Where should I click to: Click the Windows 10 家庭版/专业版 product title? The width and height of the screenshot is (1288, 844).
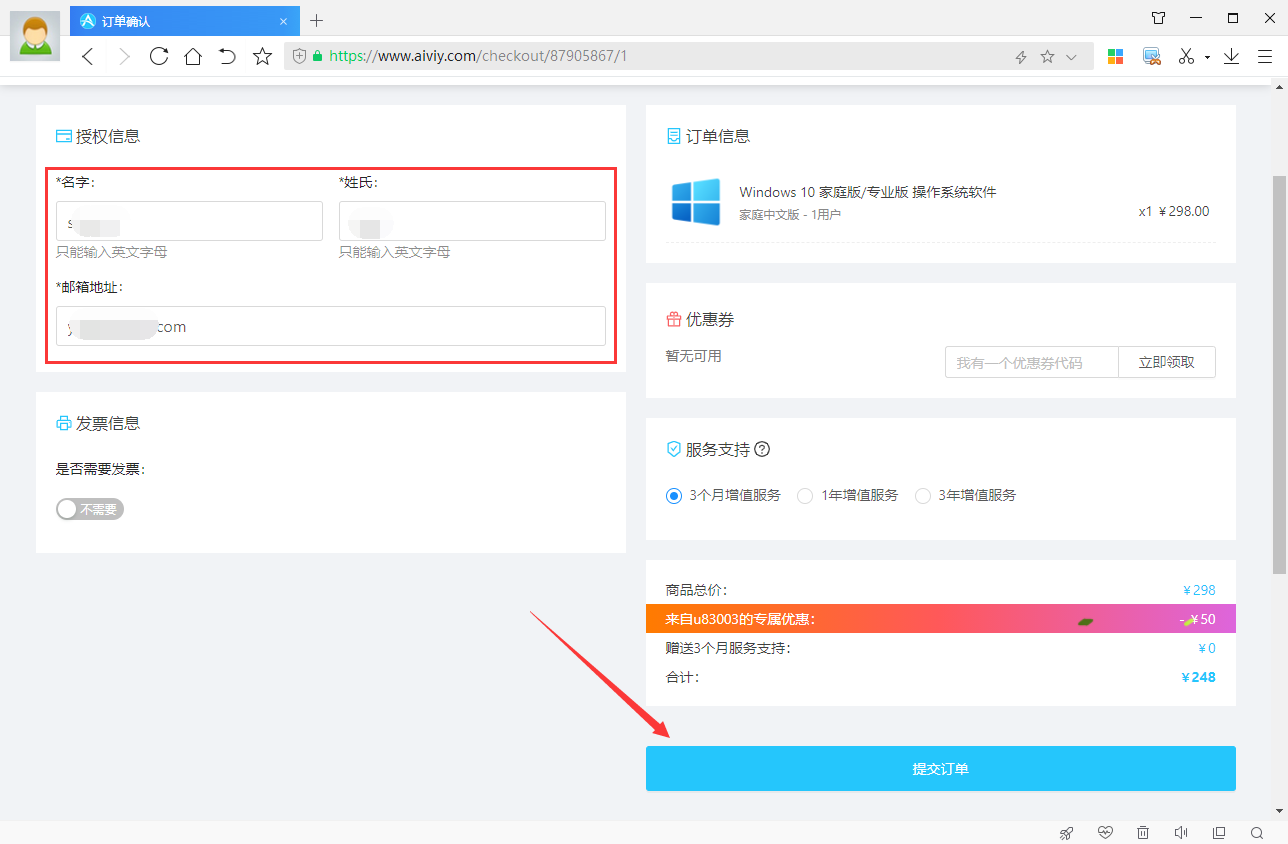tap(868, 192)
